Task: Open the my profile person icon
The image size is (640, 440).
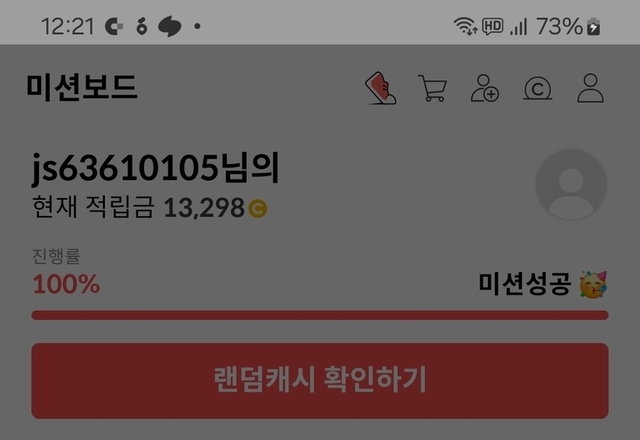Action: point(590,88)
